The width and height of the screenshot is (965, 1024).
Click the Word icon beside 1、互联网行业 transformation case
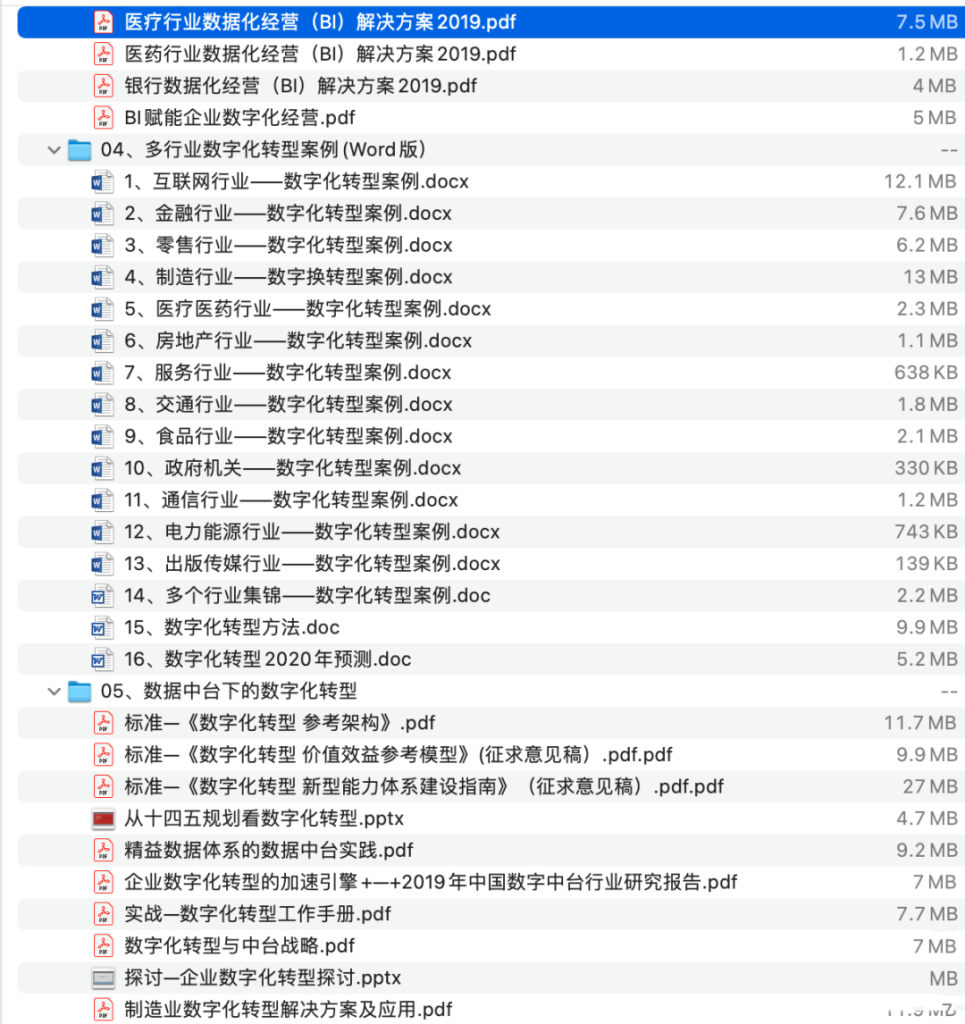(x=103, y=181)
